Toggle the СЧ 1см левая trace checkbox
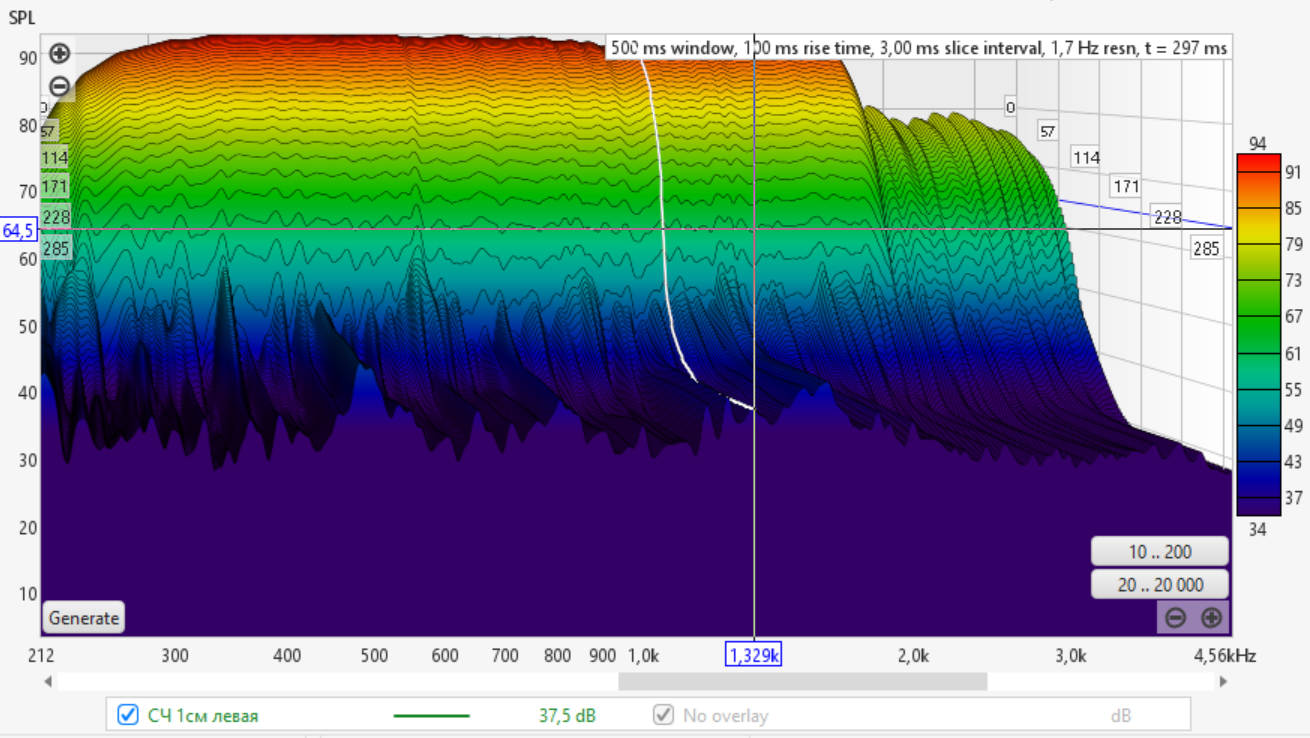1310x738 pixels. coord(128,715)
